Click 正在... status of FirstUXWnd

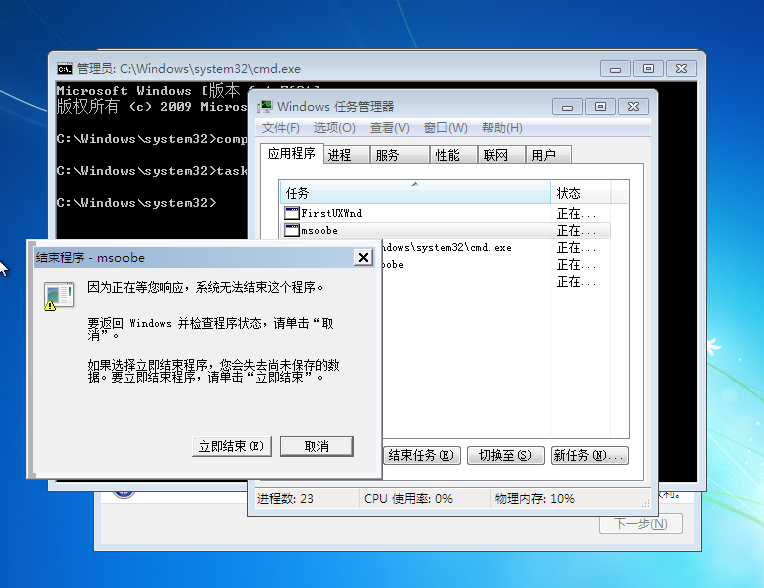[x=576, y=213]
